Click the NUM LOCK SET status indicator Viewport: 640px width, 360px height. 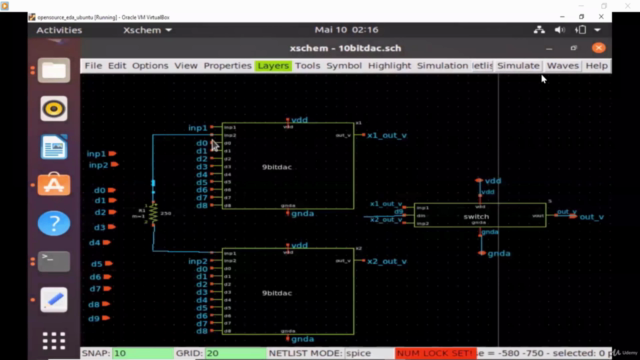[435, 353]
